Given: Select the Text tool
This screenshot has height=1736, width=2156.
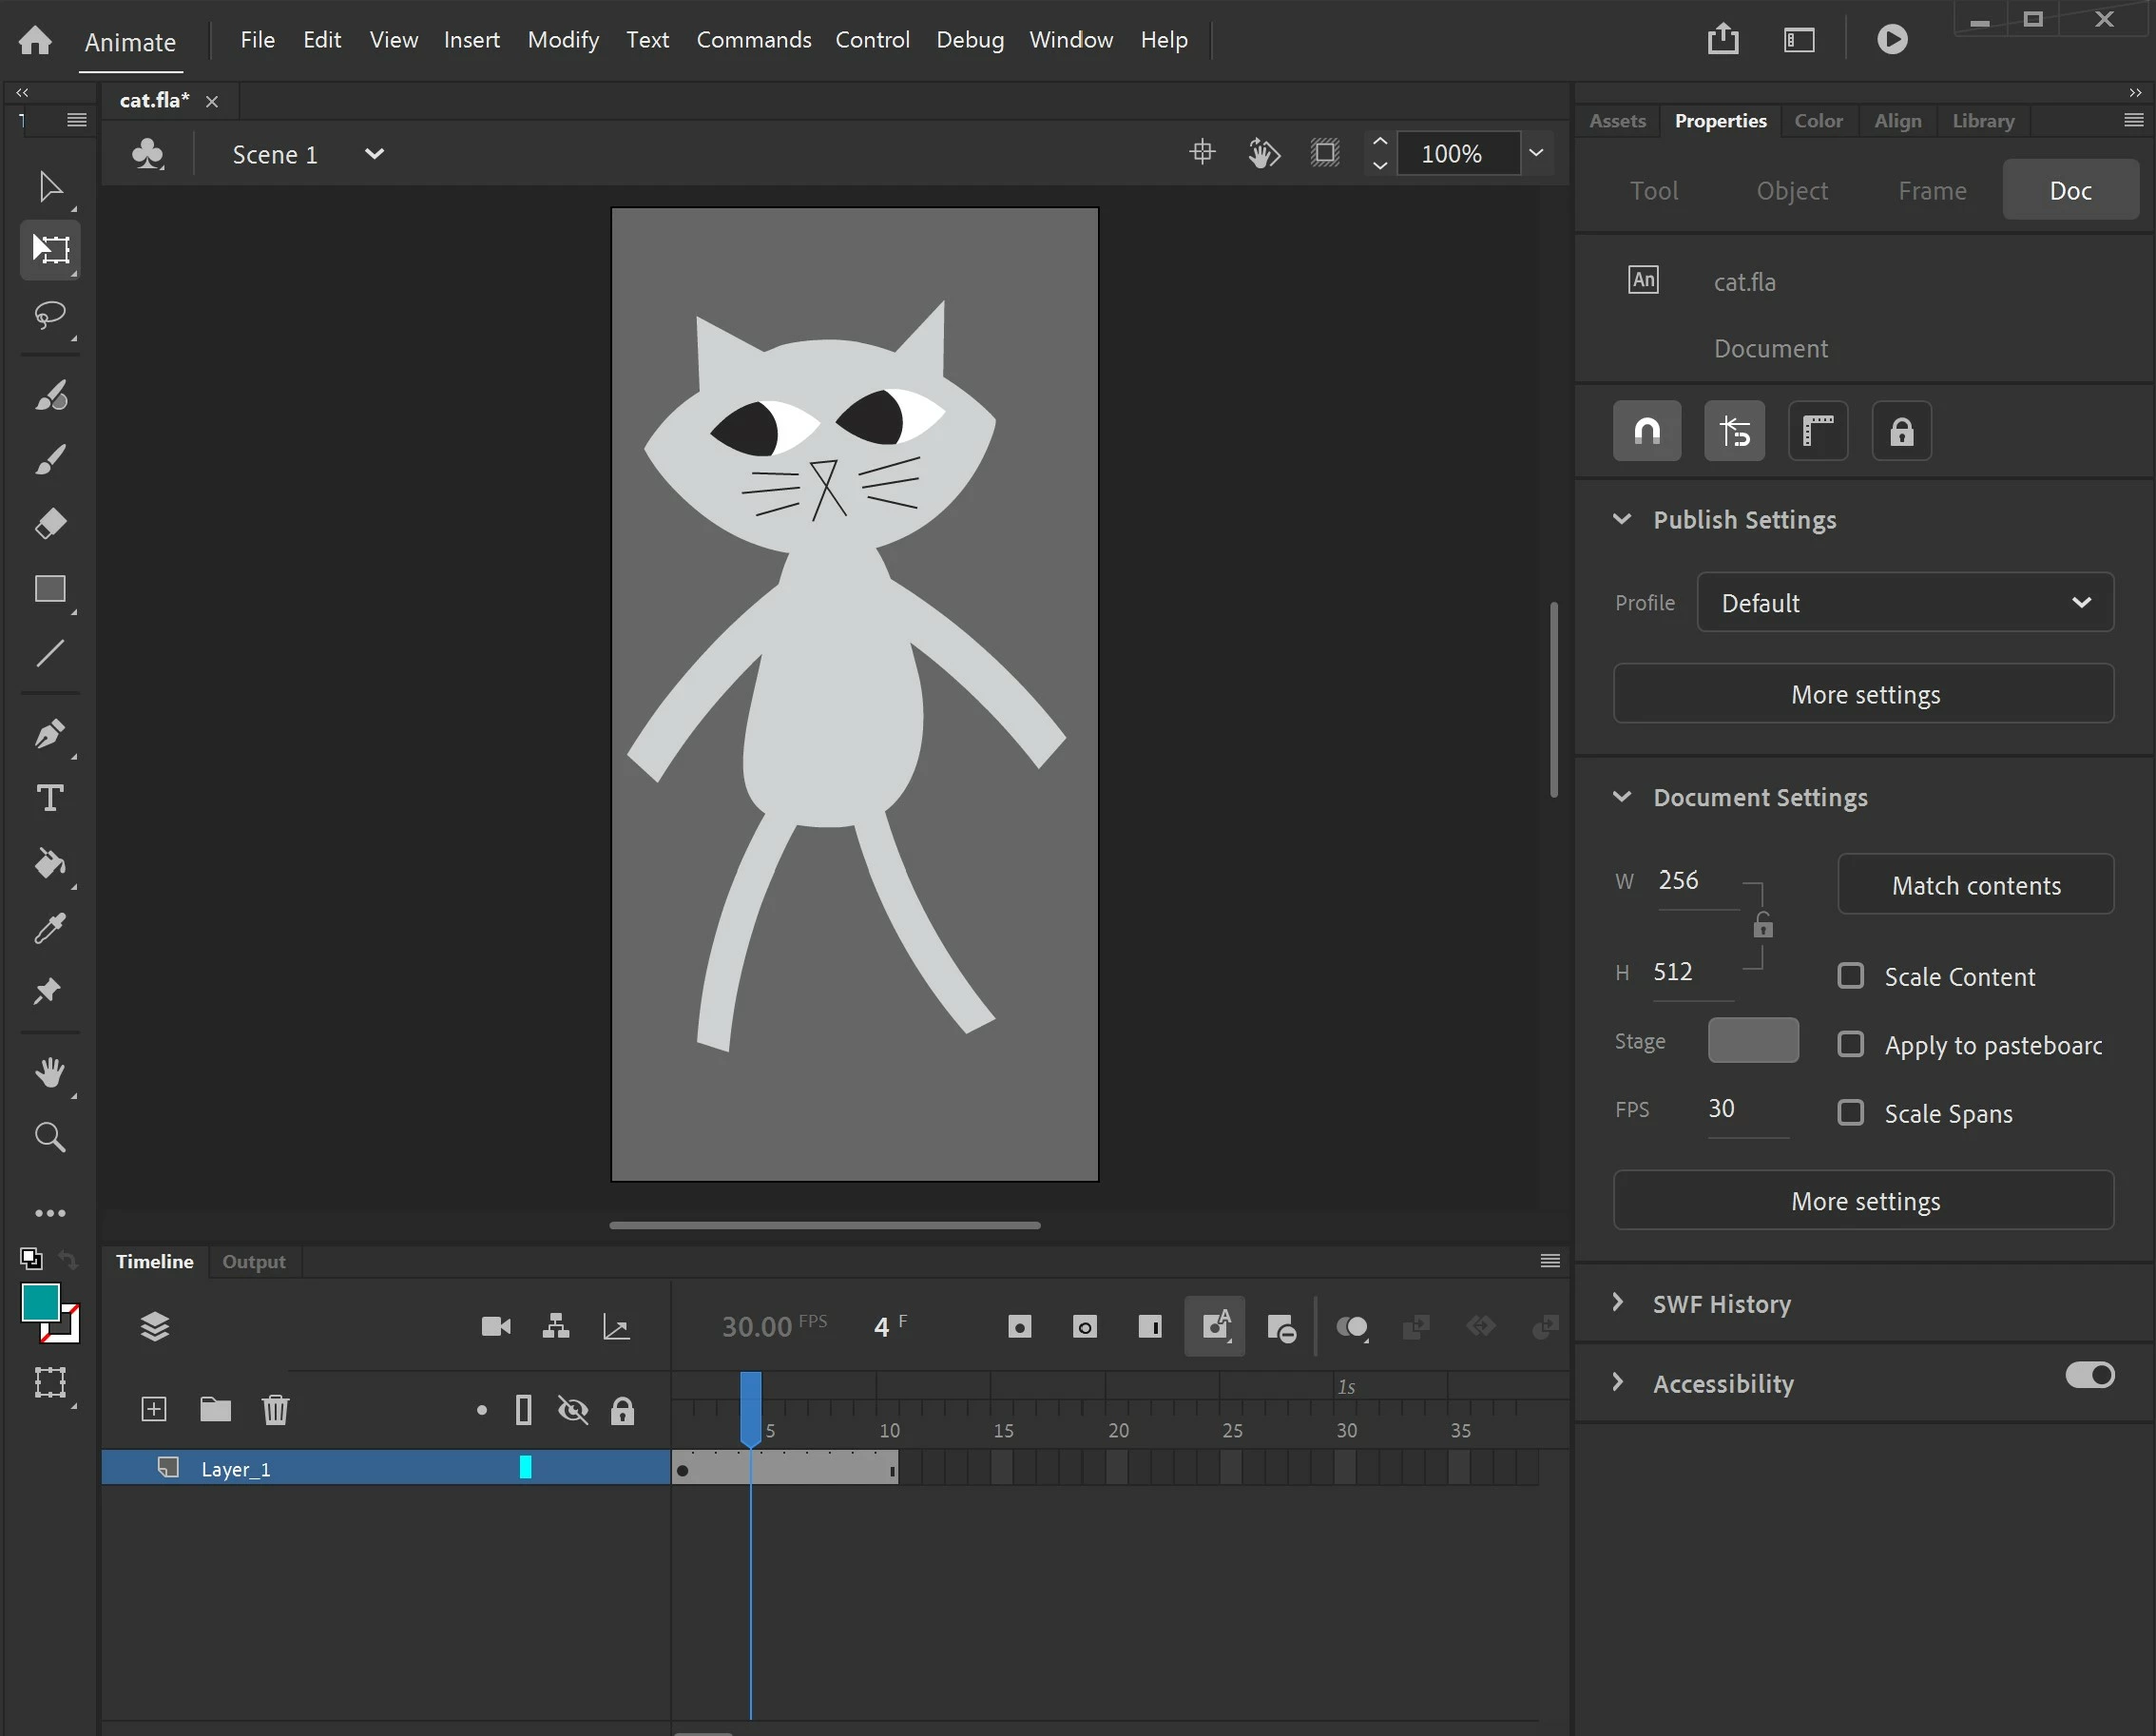Looking at the screenshot, I should (x=50, y=798).
